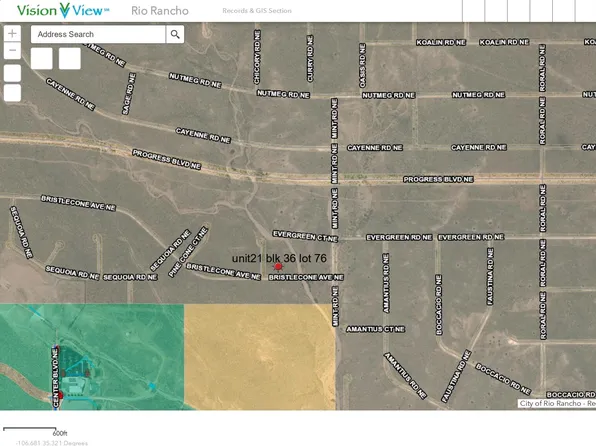Click the Vision View logo

[x=63, y=11]
